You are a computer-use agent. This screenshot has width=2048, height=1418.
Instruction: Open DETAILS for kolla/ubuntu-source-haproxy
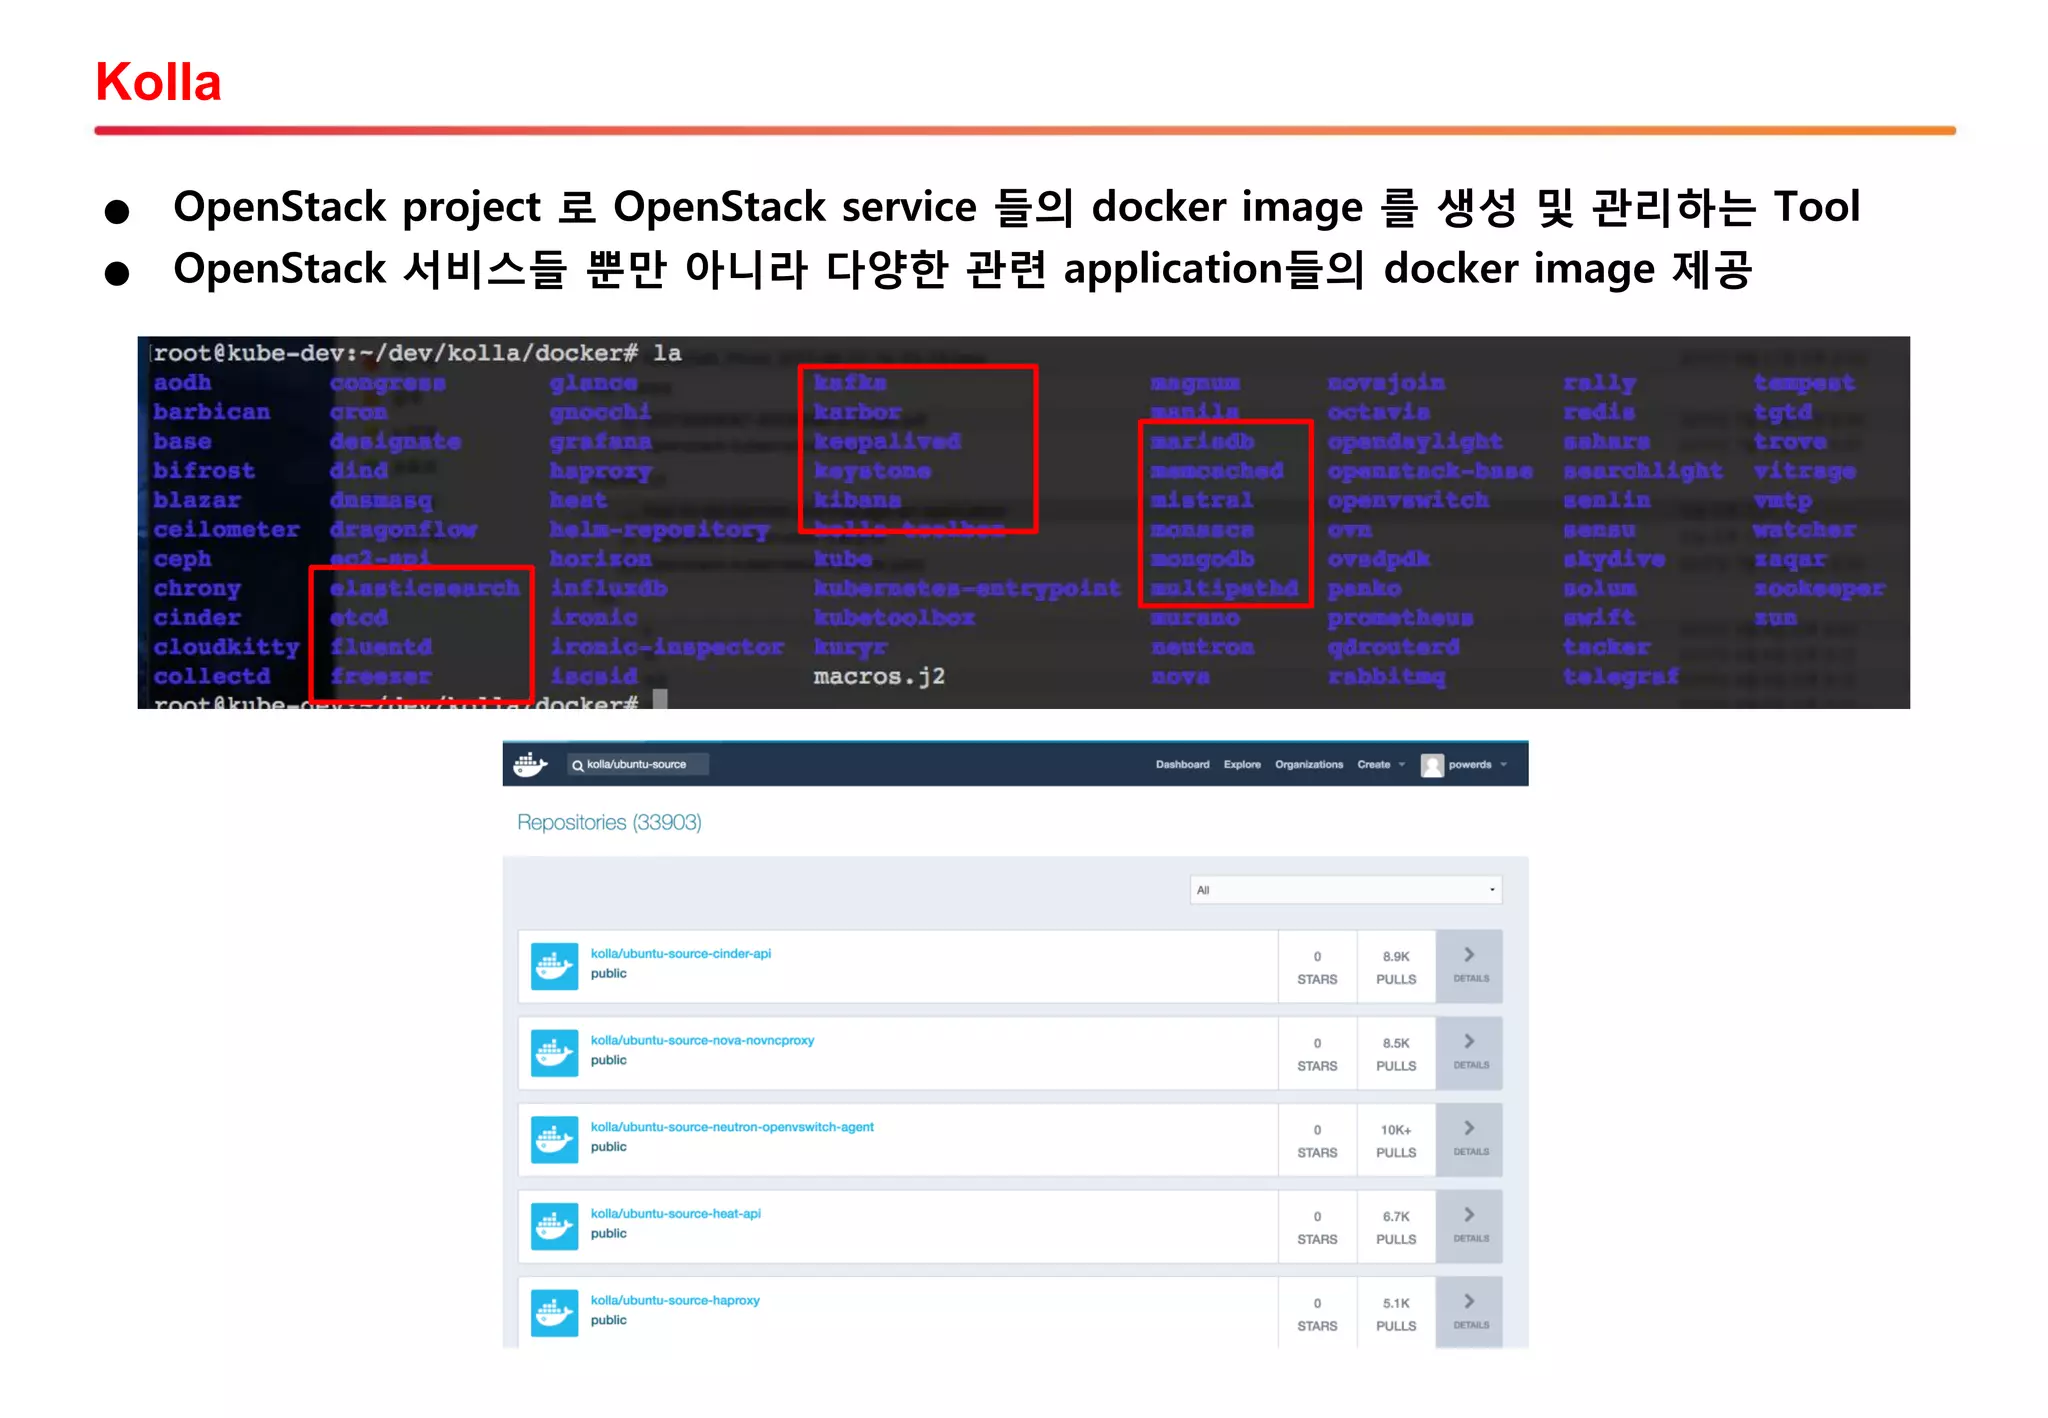click(1470, 1312)
